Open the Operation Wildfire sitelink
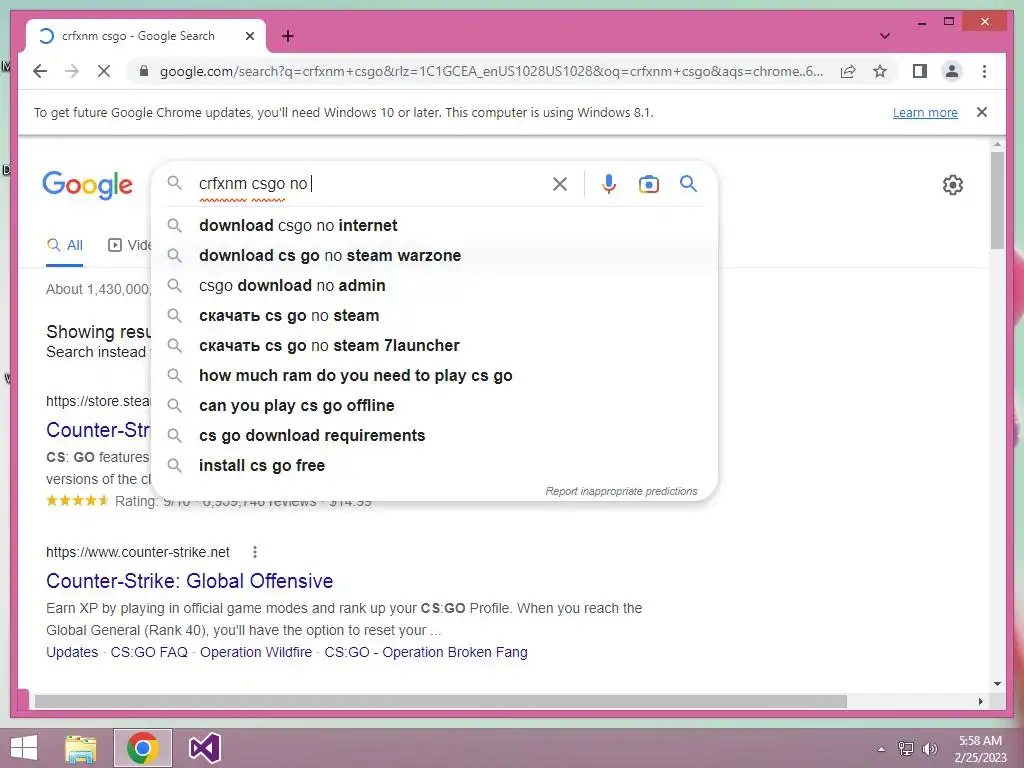 pos(256,652)
